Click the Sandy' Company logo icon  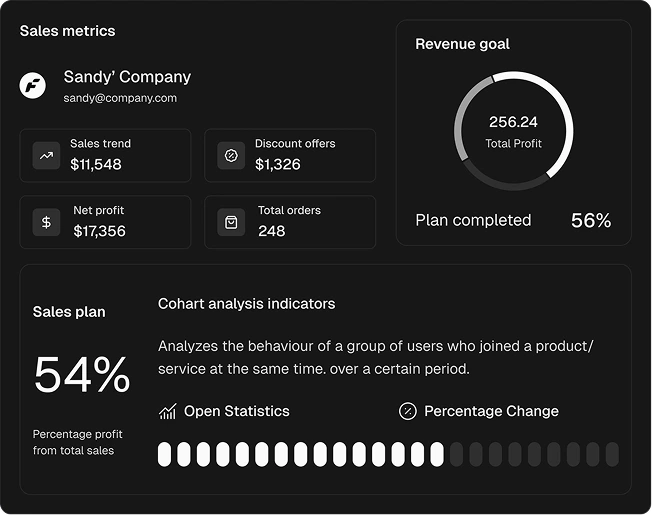coord(33,85)
